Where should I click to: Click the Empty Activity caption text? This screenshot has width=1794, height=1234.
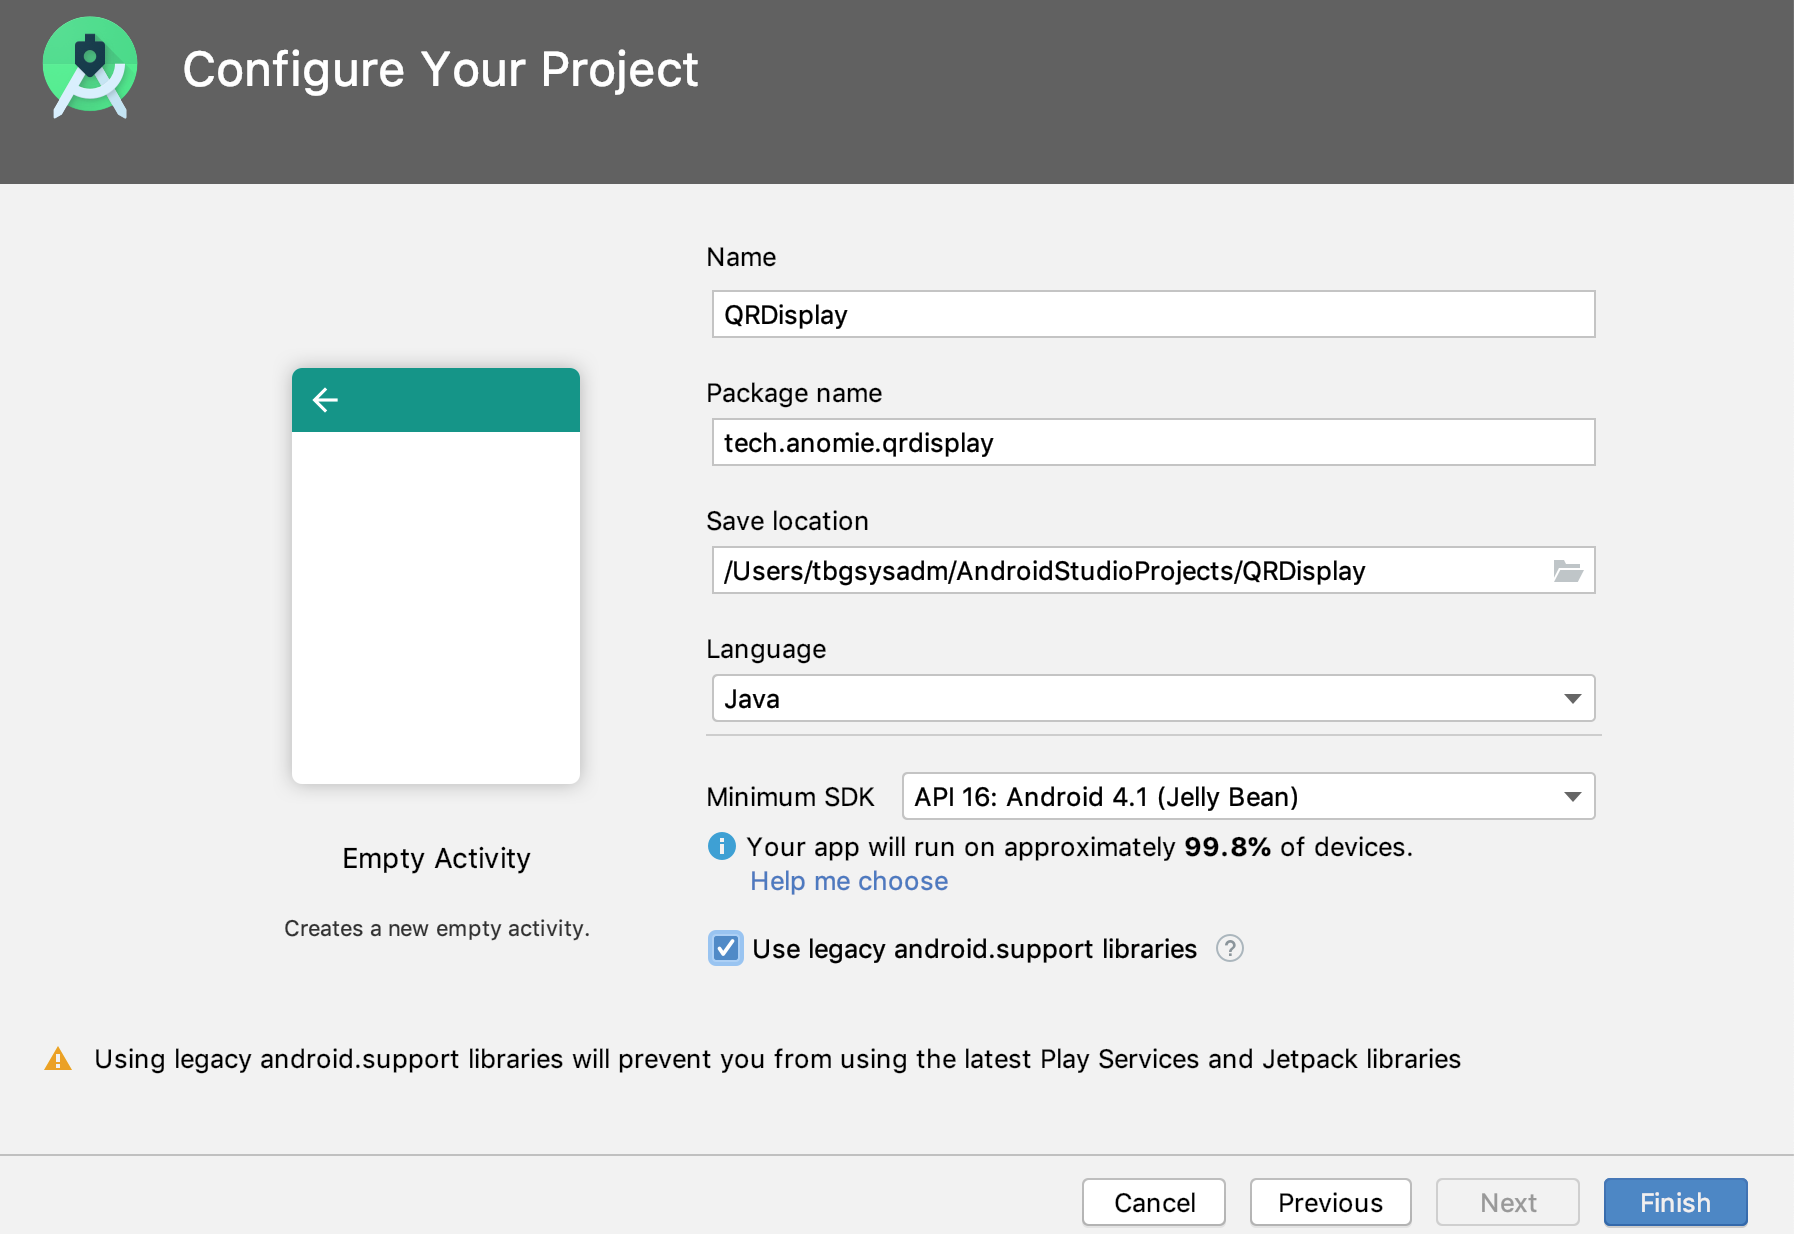point(436,858)
